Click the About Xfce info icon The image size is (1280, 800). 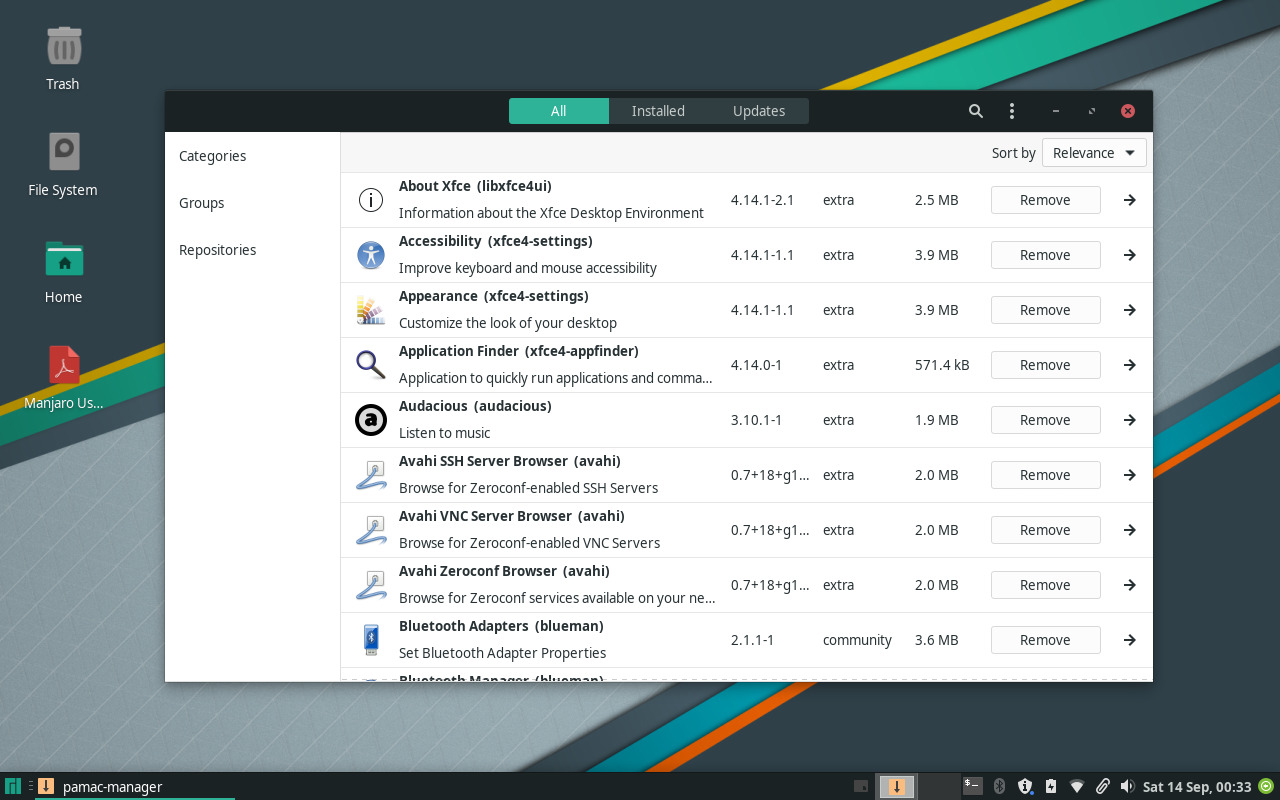371,200
